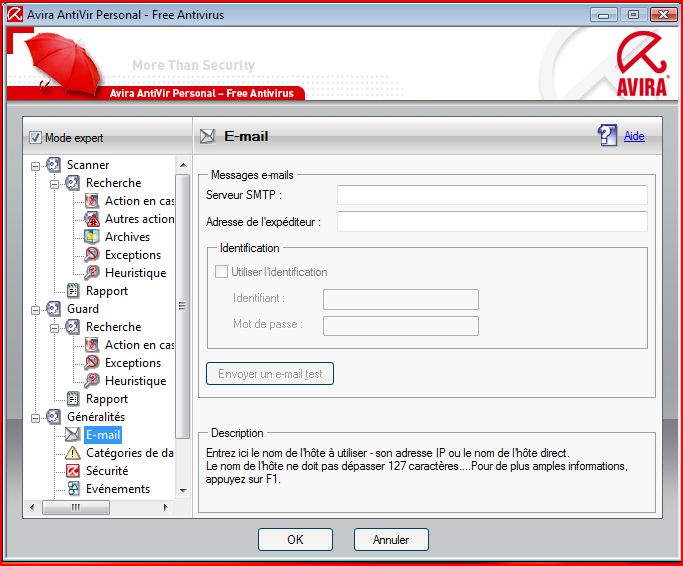This screenshot has width=683, height=566.
Task: Click the Mot de passe field
Action: click(401, 325)
